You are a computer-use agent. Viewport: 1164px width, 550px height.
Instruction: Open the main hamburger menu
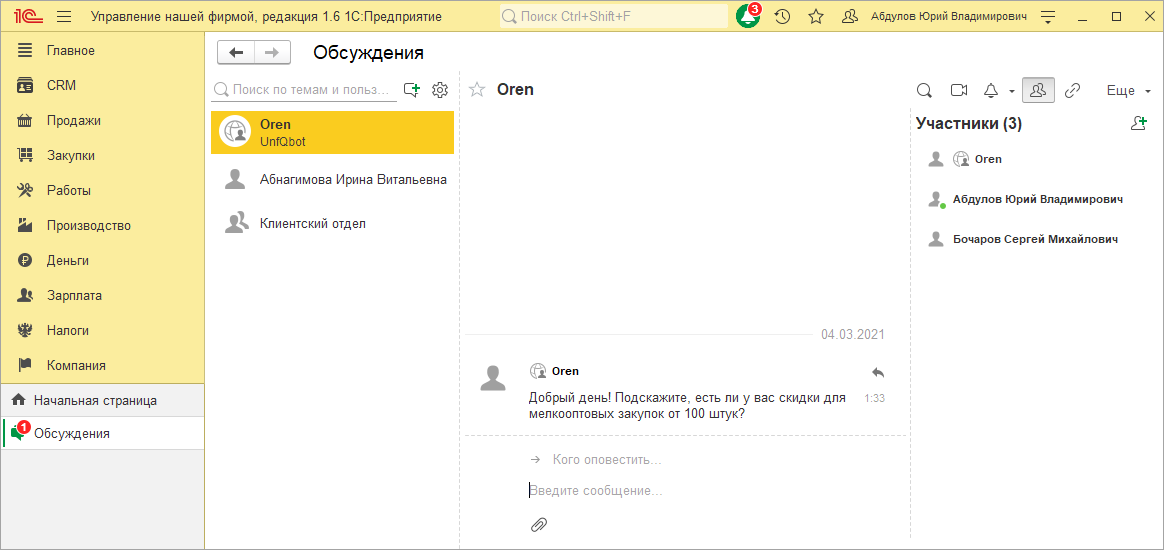(64, 16)
